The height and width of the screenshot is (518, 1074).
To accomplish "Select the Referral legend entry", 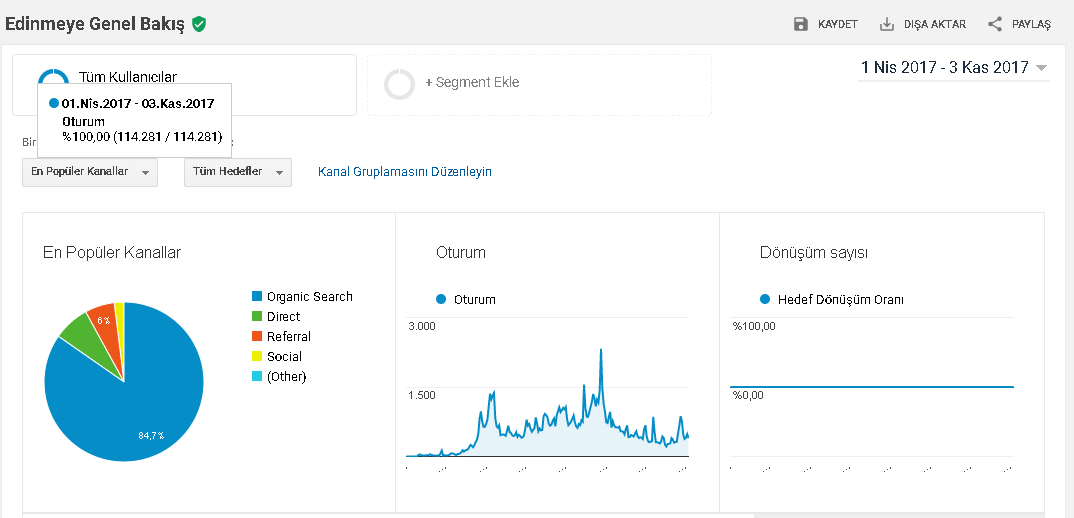I will [282, 336].
